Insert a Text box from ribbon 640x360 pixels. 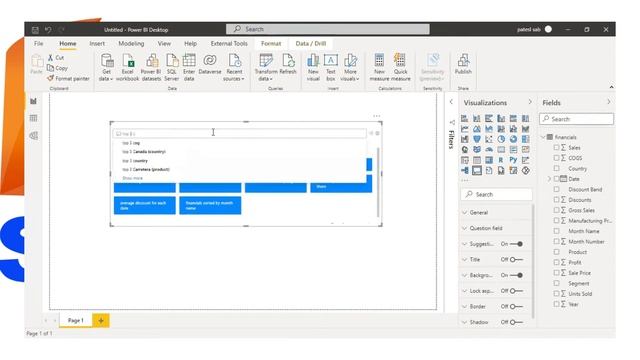(331, 67)
